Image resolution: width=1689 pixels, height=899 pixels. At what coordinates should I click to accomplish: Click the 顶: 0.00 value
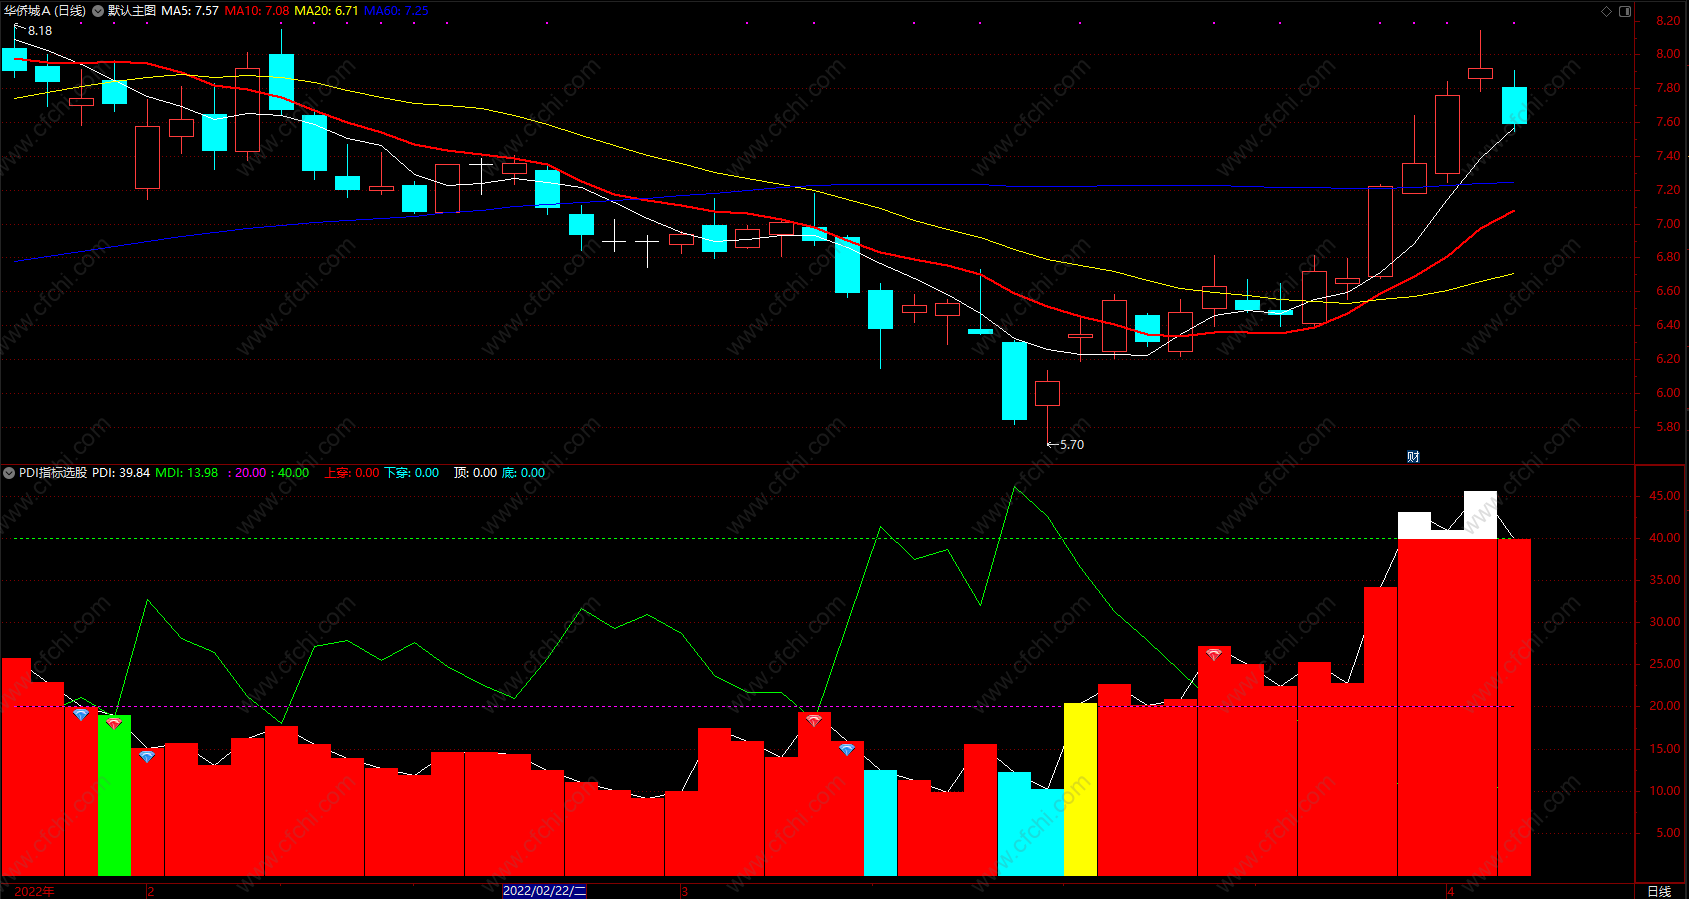click(475, 473)
